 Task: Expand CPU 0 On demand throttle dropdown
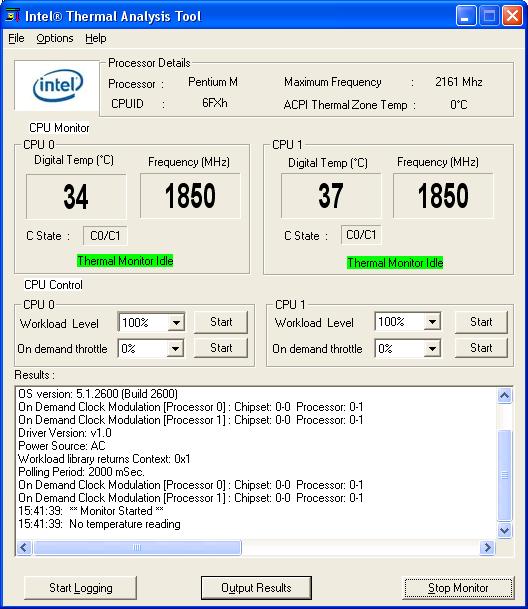[x=175, y=348]
